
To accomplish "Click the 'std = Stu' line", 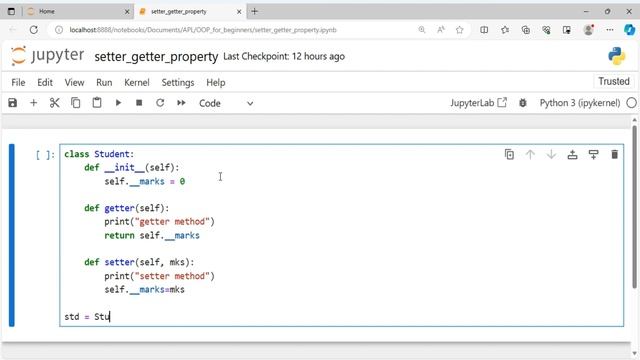I will [x=87, y=317].
